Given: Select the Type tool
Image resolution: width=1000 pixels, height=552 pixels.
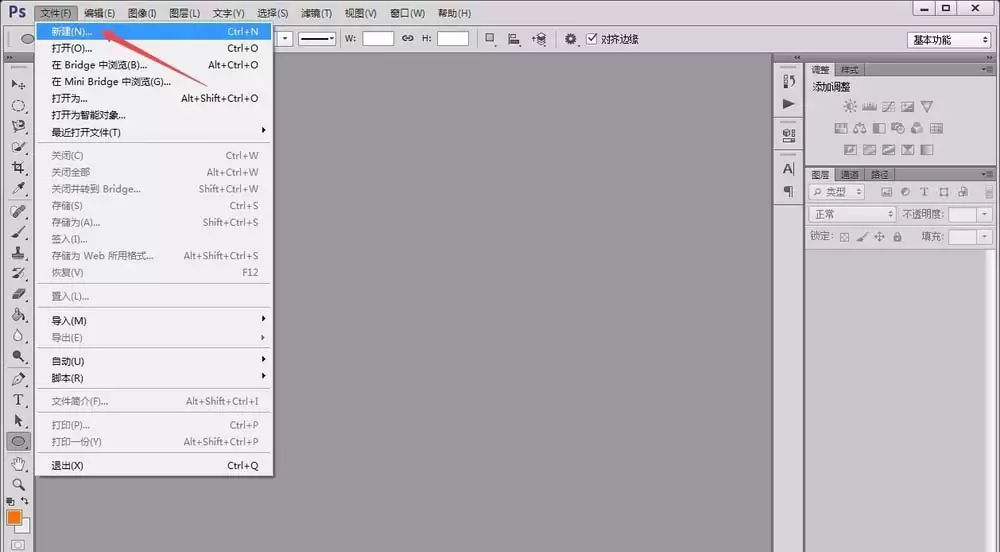Looking at the screenshot, I should 18,400.
